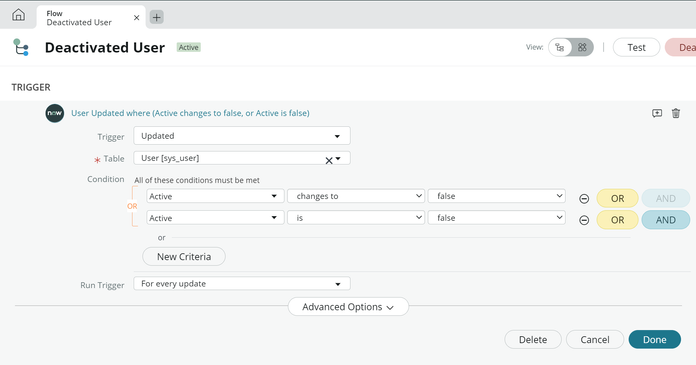
Task: Select the Flow Deactivated User tab
Action: point(91,18)
